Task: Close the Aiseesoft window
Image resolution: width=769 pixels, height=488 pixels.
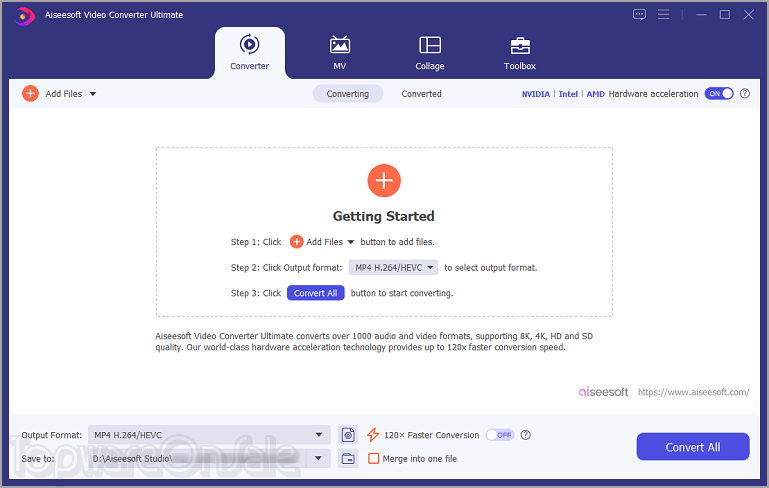Action: [748, 15]
